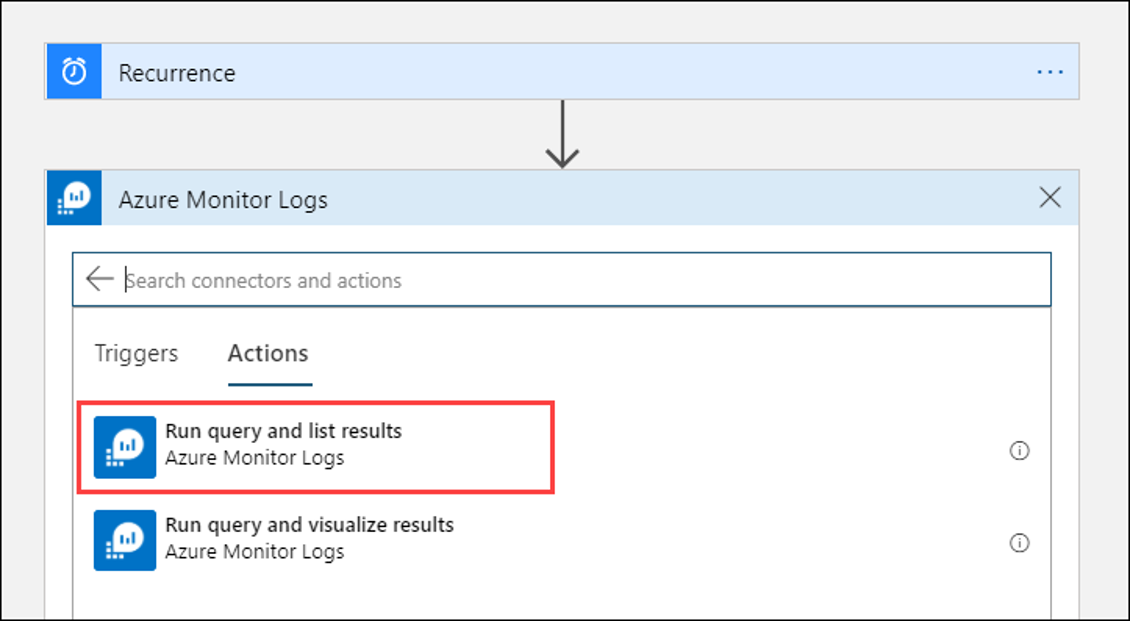
Task: Go back using the search box arrow
Action: point(99,279)
